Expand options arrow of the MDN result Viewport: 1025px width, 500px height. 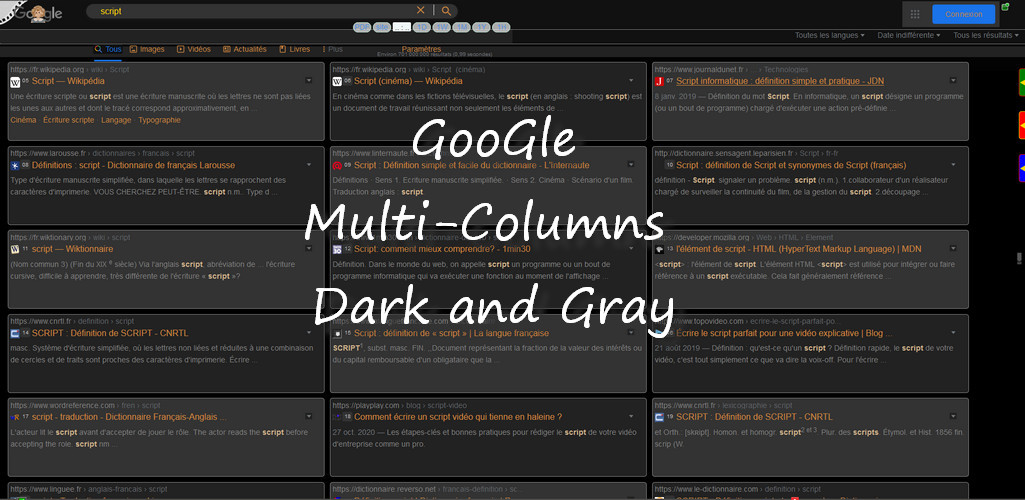[953, 248]
